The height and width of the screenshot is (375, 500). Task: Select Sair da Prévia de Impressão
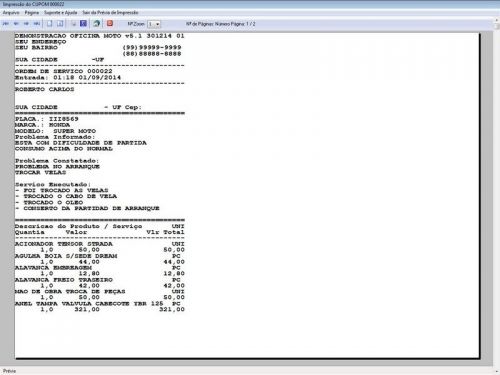point(110,13)
